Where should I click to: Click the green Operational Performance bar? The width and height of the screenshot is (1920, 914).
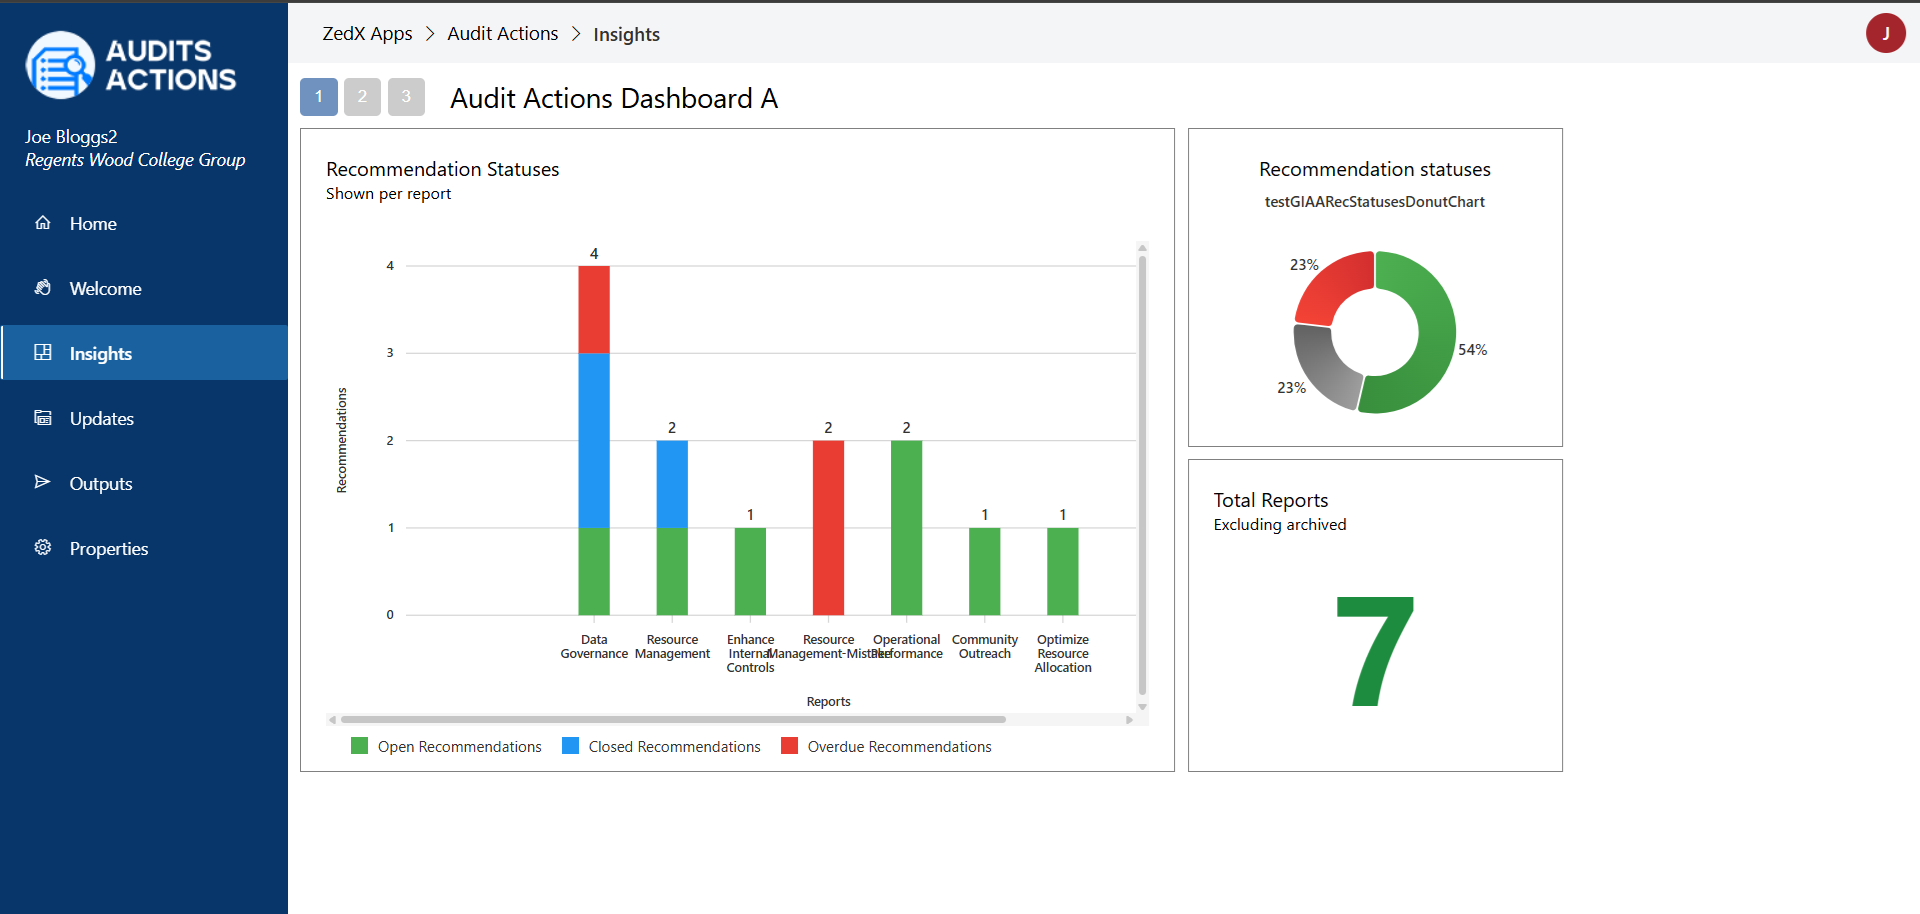coord(906,528)
